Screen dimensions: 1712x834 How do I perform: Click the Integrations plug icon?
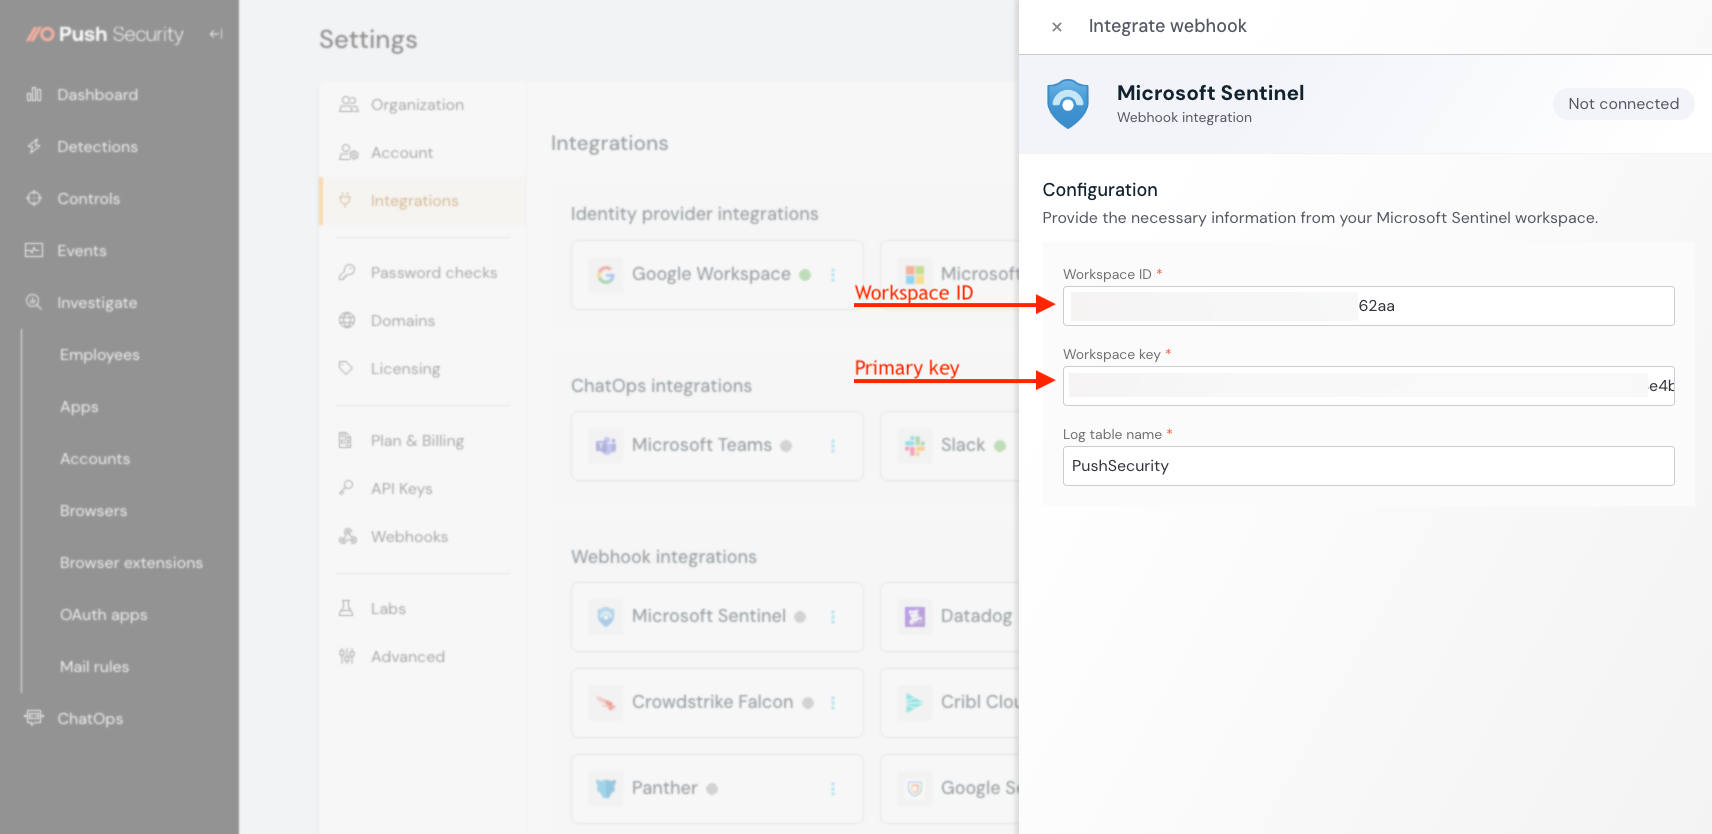click(345, 200)
